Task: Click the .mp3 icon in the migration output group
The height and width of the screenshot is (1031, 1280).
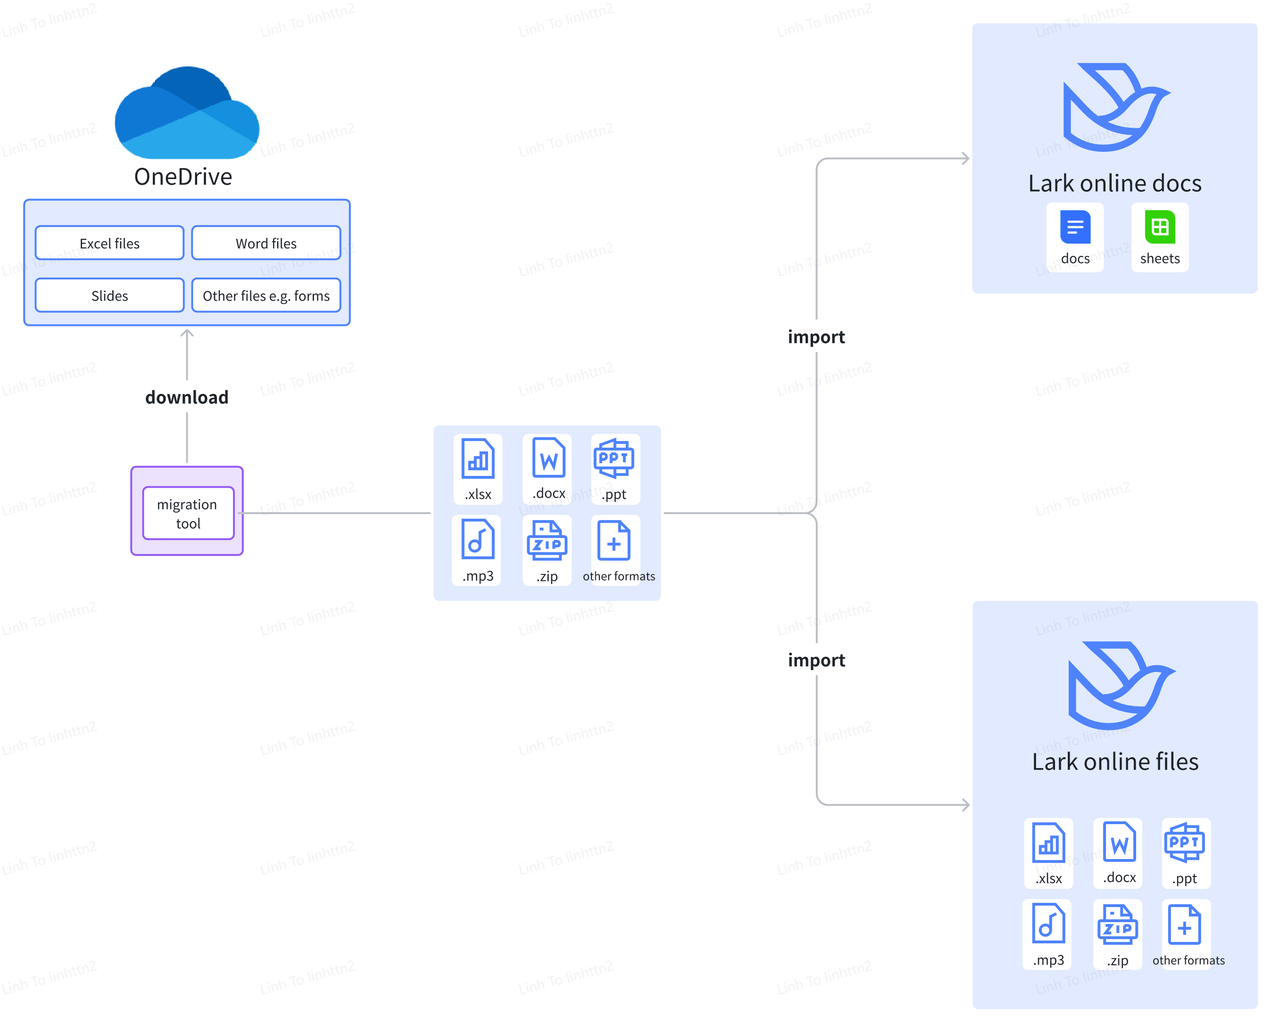Action: pos(478,541)
